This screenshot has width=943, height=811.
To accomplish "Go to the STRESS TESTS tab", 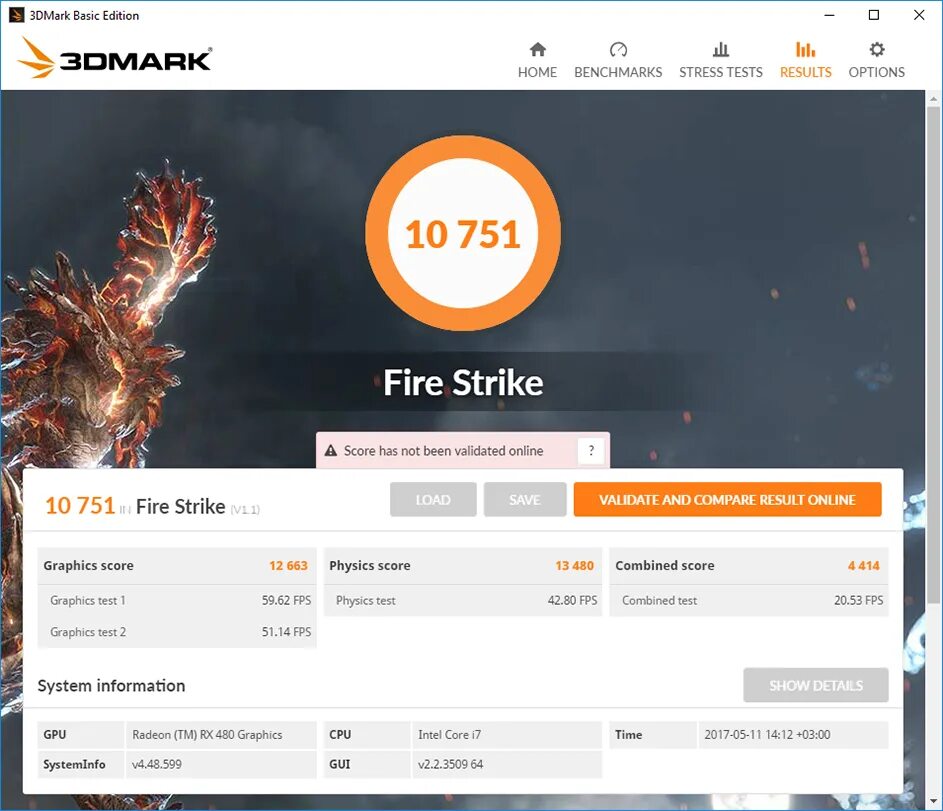I will [720, 60].
